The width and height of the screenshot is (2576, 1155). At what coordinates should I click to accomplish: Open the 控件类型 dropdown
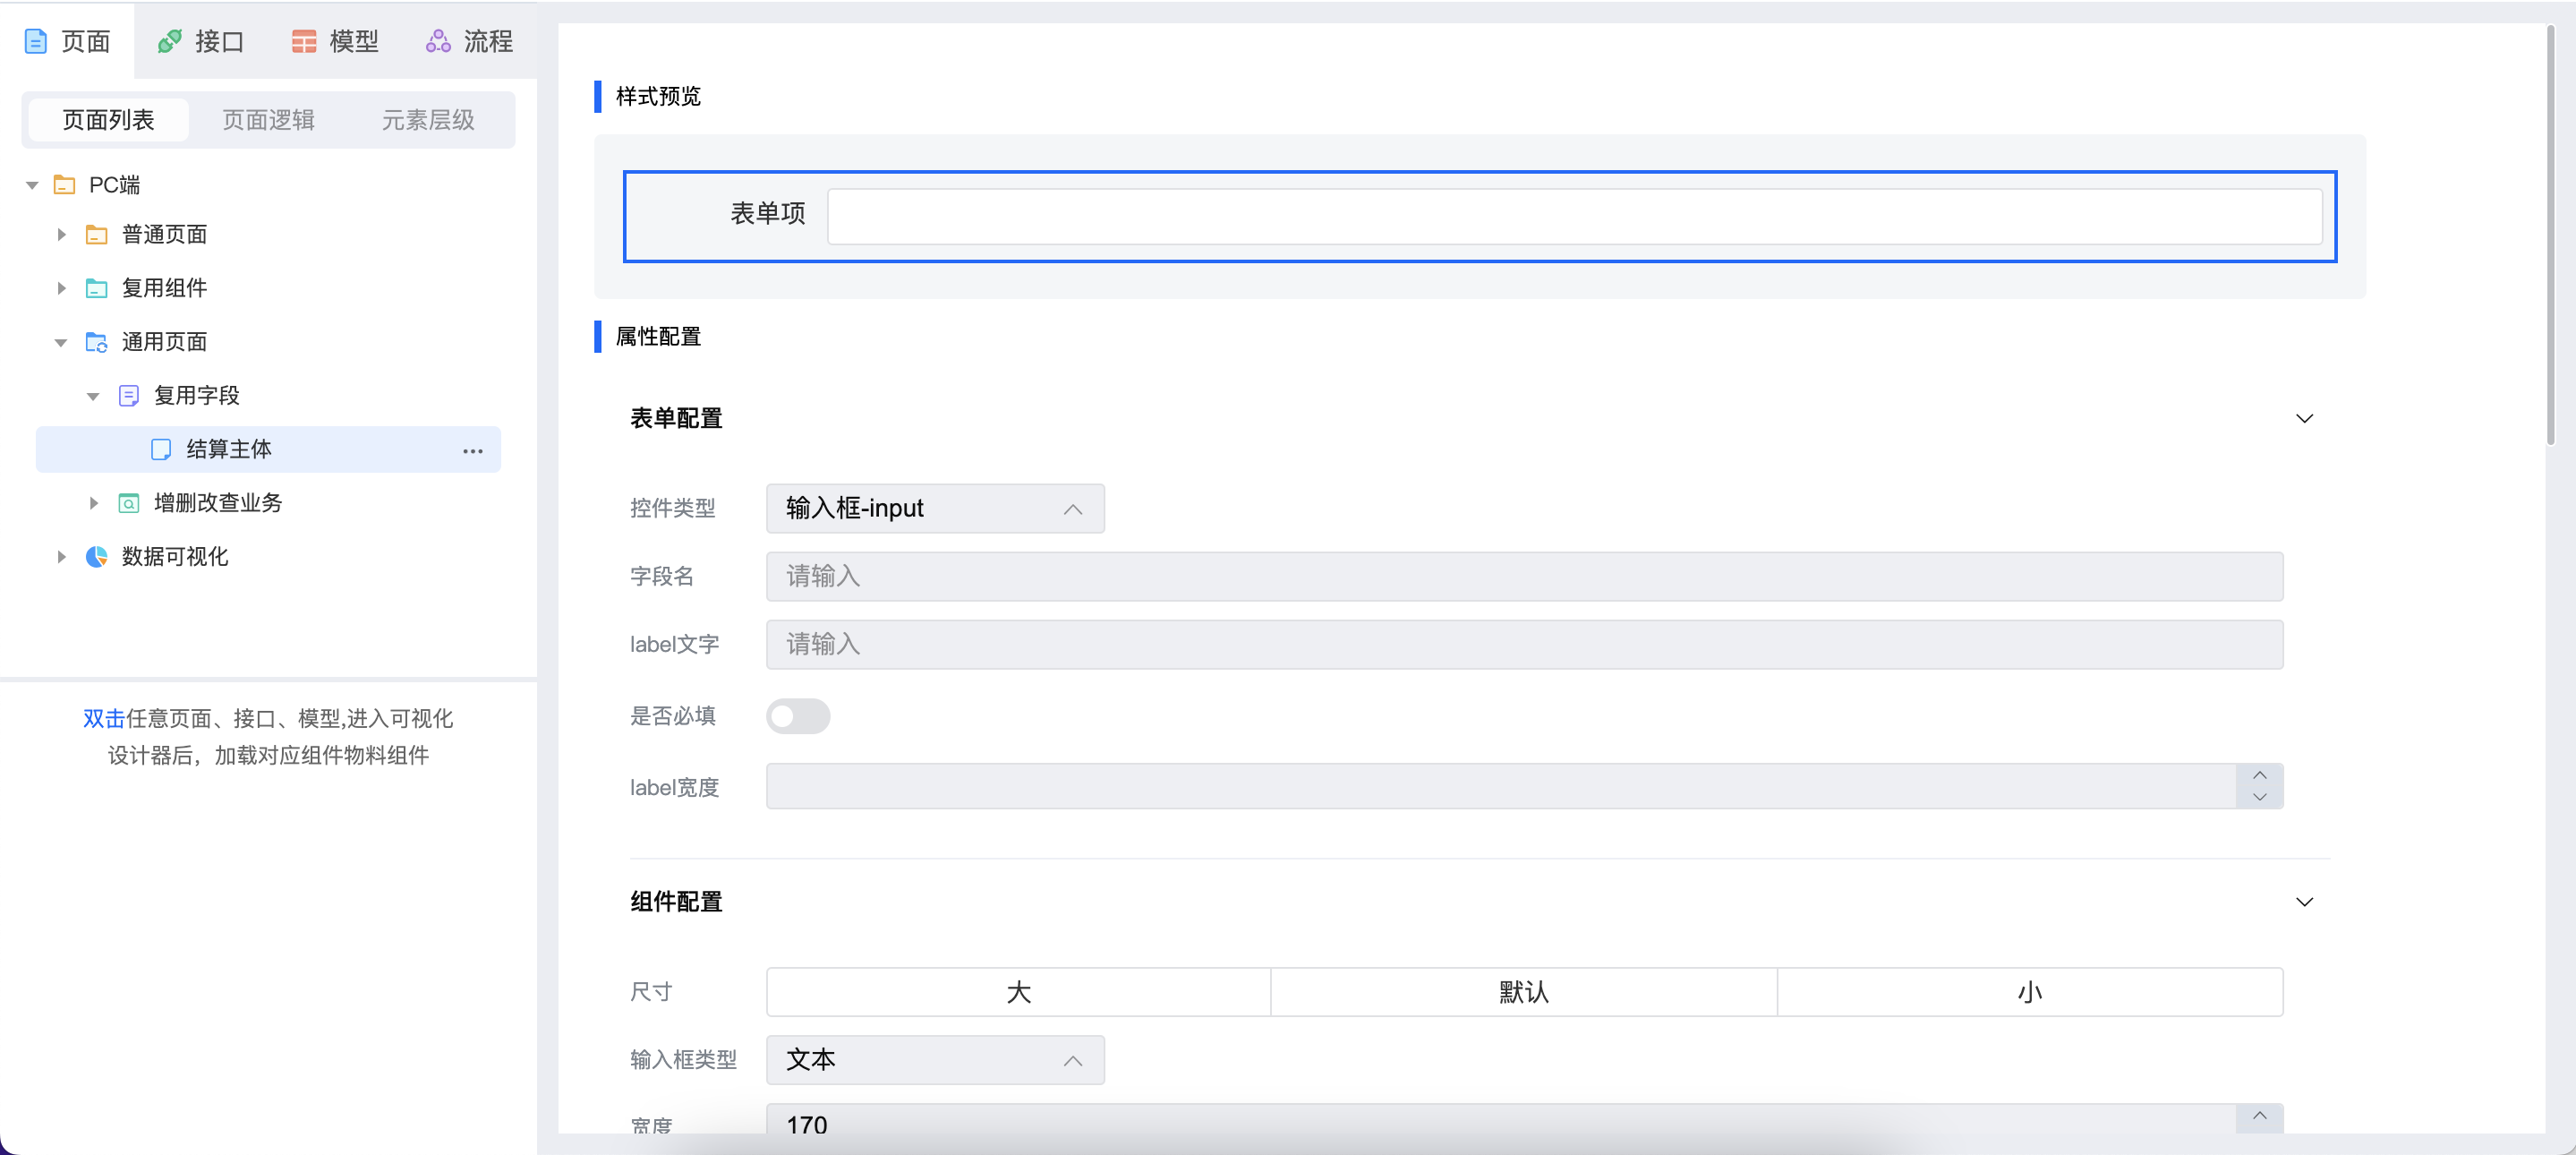(935, 508)
